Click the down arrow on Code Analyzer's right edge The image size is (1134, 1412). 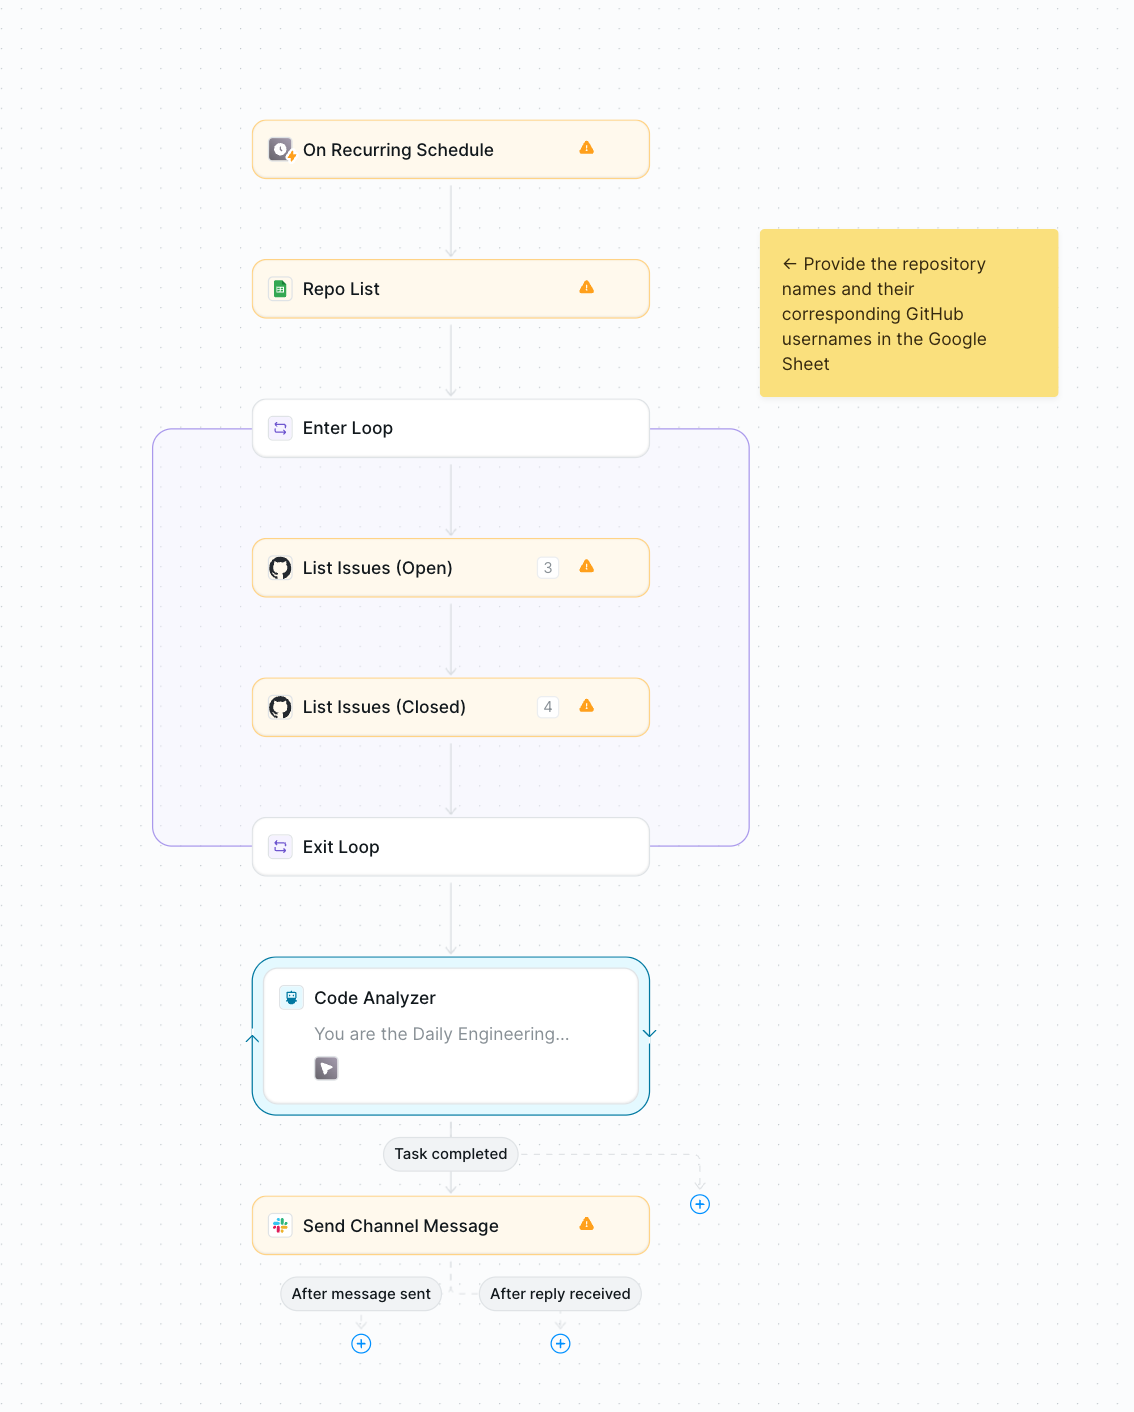point(650,1032)
